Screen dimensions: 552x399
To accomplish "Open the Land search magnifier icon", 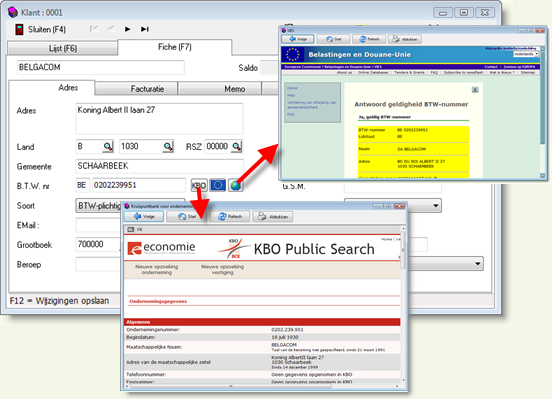I will [108, 146].
